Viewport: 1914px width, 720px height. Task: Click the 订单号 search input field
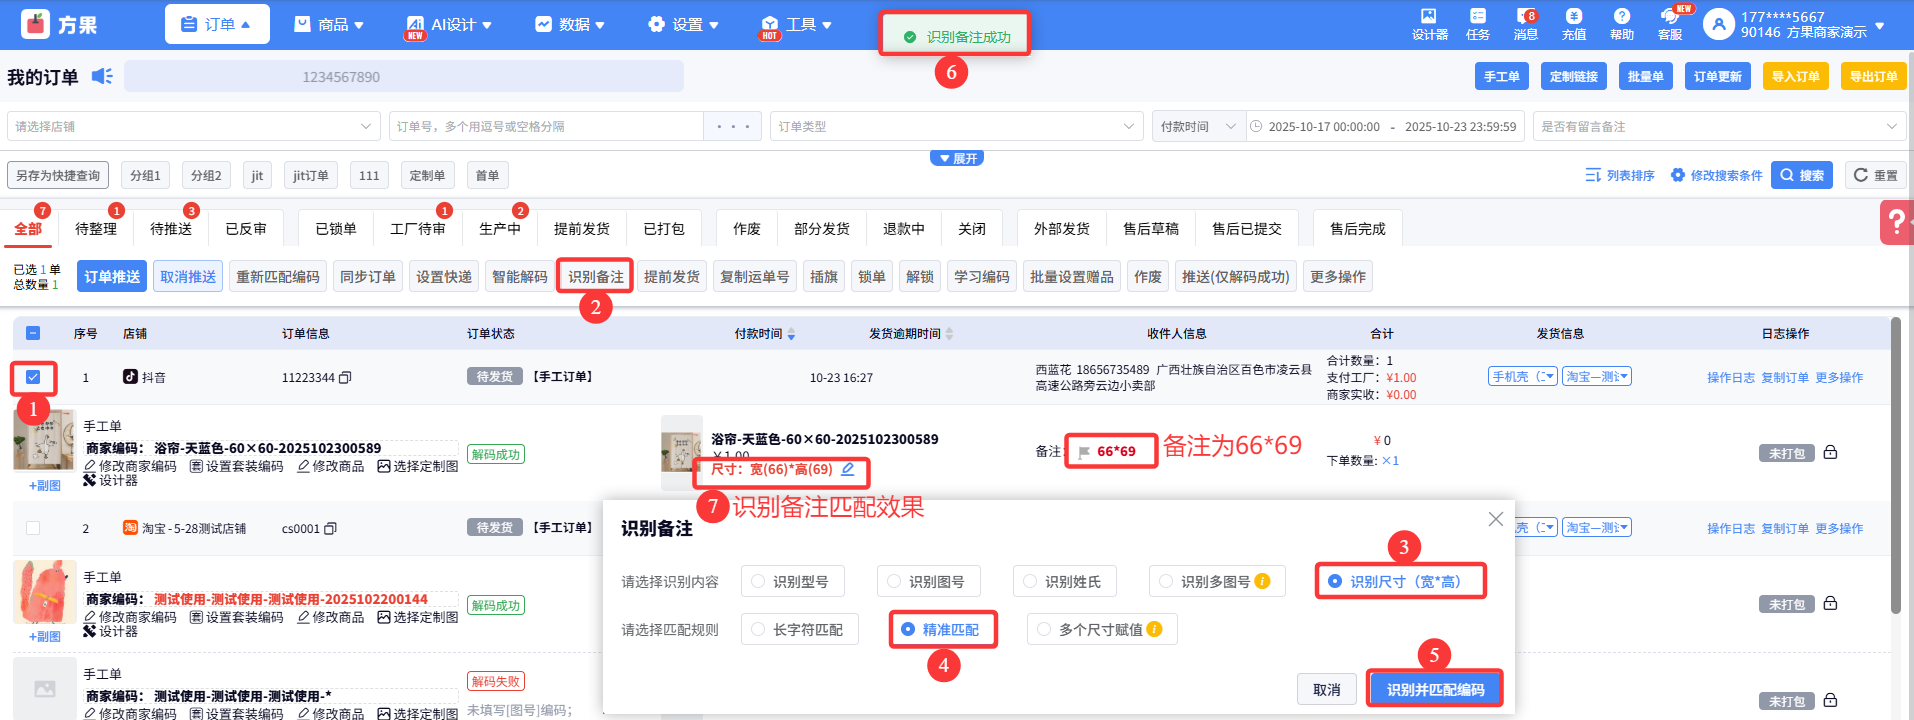coord(546,126)
